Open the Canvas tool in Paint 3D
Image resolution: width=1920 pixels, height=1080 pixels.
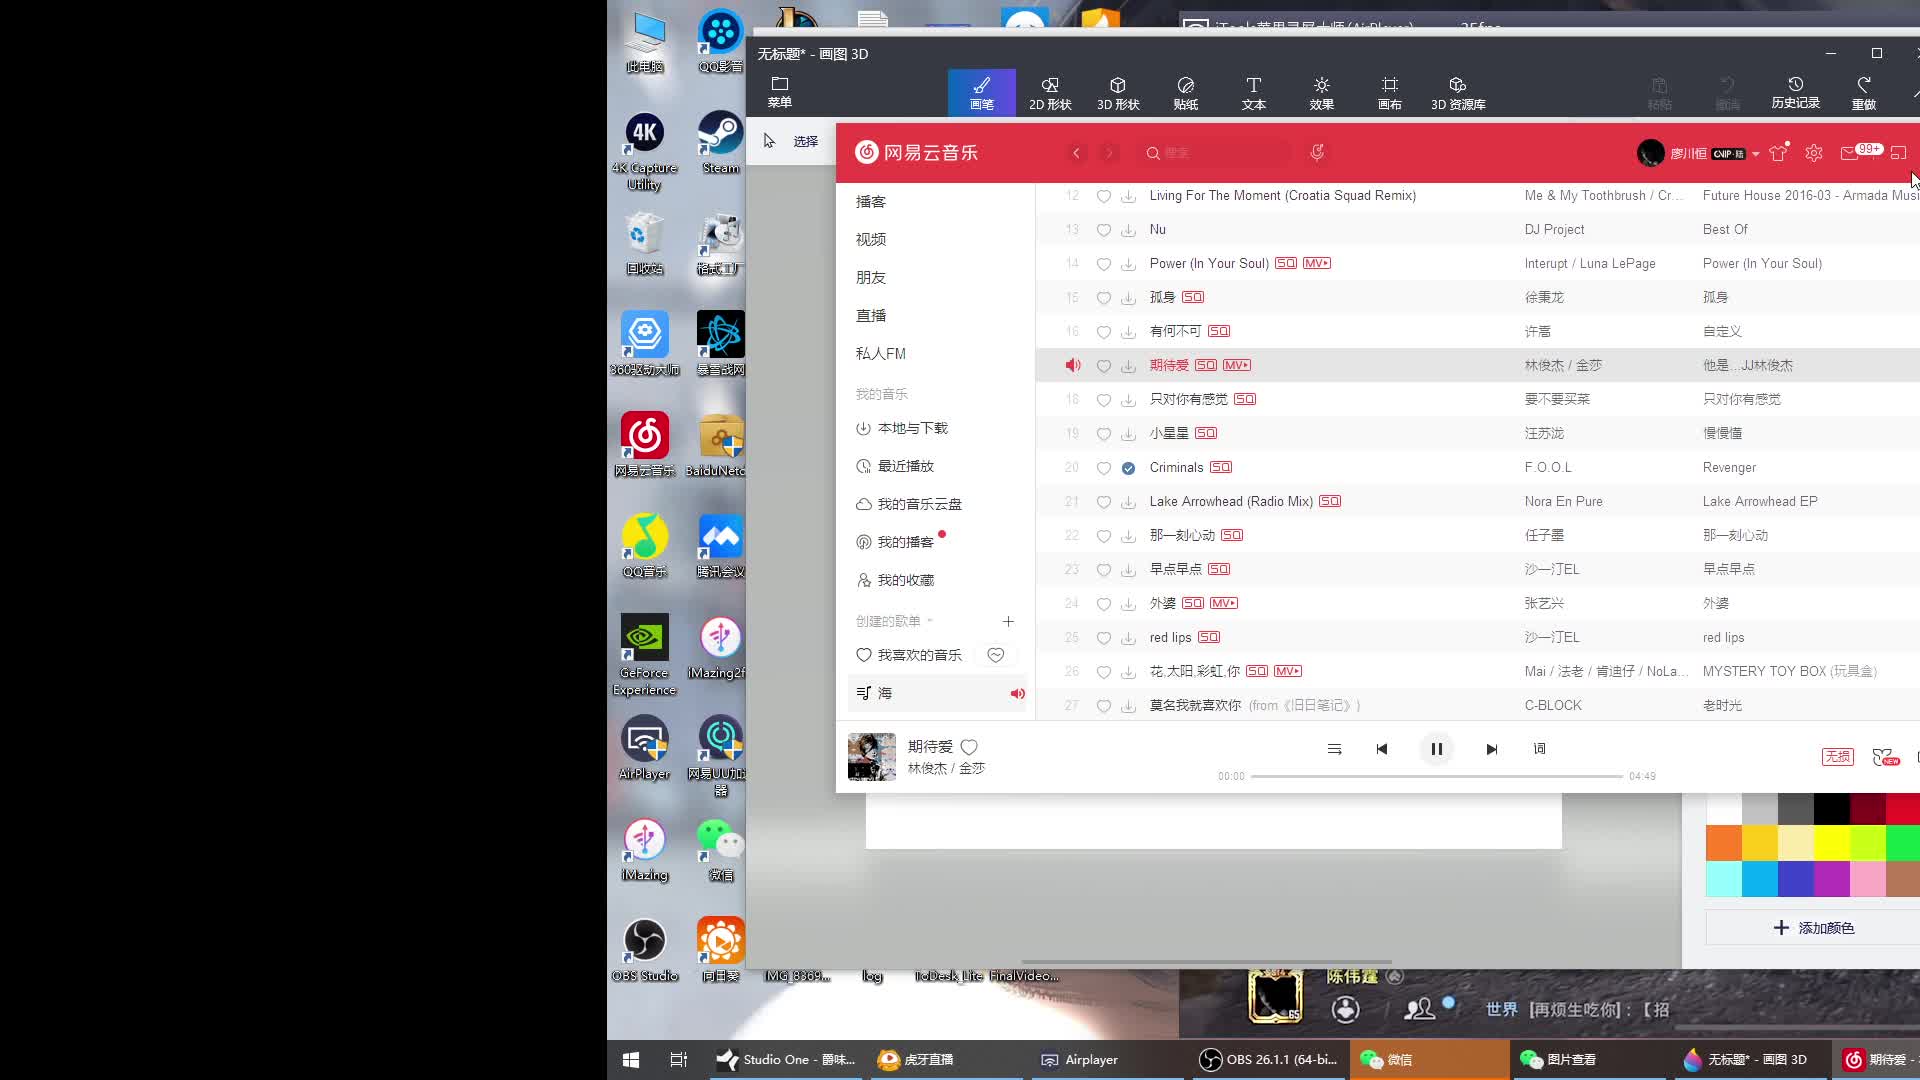pos(1389,93)
